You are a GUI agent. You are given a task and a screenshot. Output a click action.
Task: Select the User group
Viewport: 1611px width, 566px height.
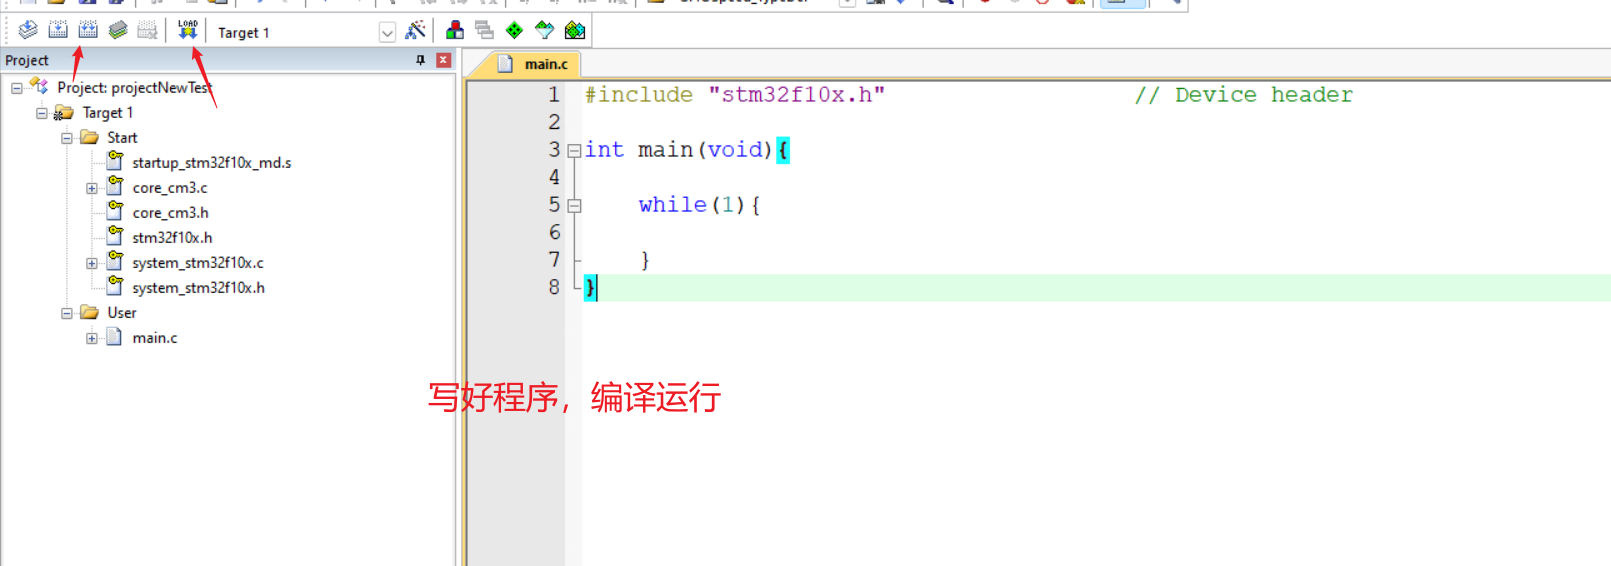[x=122, y=313]
